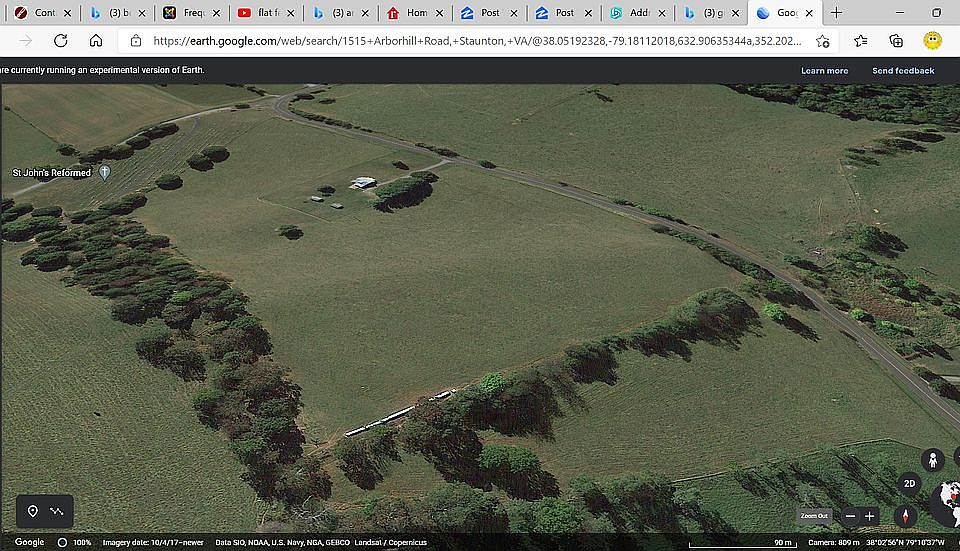
Task: Open a new browser tab
Action: point(837,13)
